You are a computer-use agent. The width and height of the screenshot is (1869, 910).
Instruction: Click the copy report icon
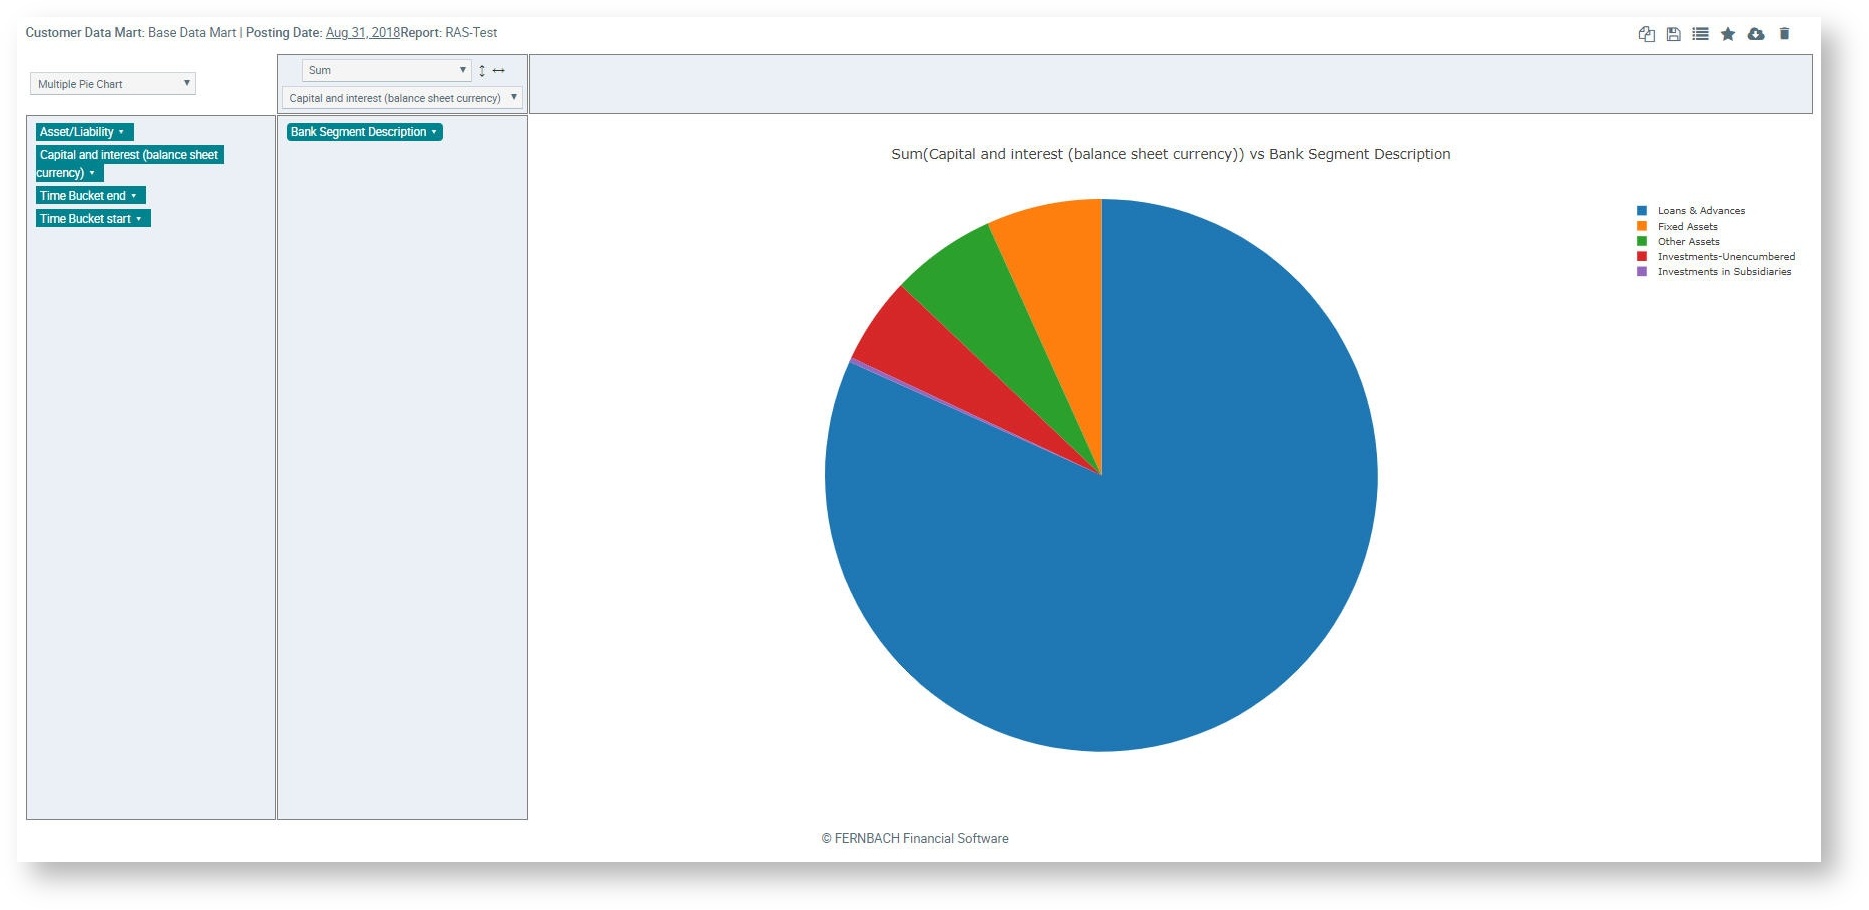click(x=1646, y=34)
